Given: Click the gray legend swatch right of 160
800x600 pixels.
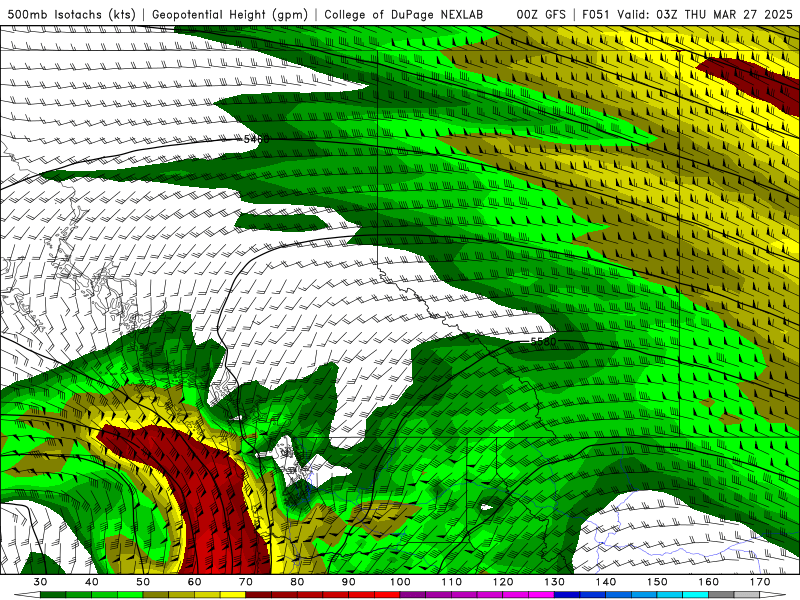Looking at the screenshot, I should click(721, 595).
